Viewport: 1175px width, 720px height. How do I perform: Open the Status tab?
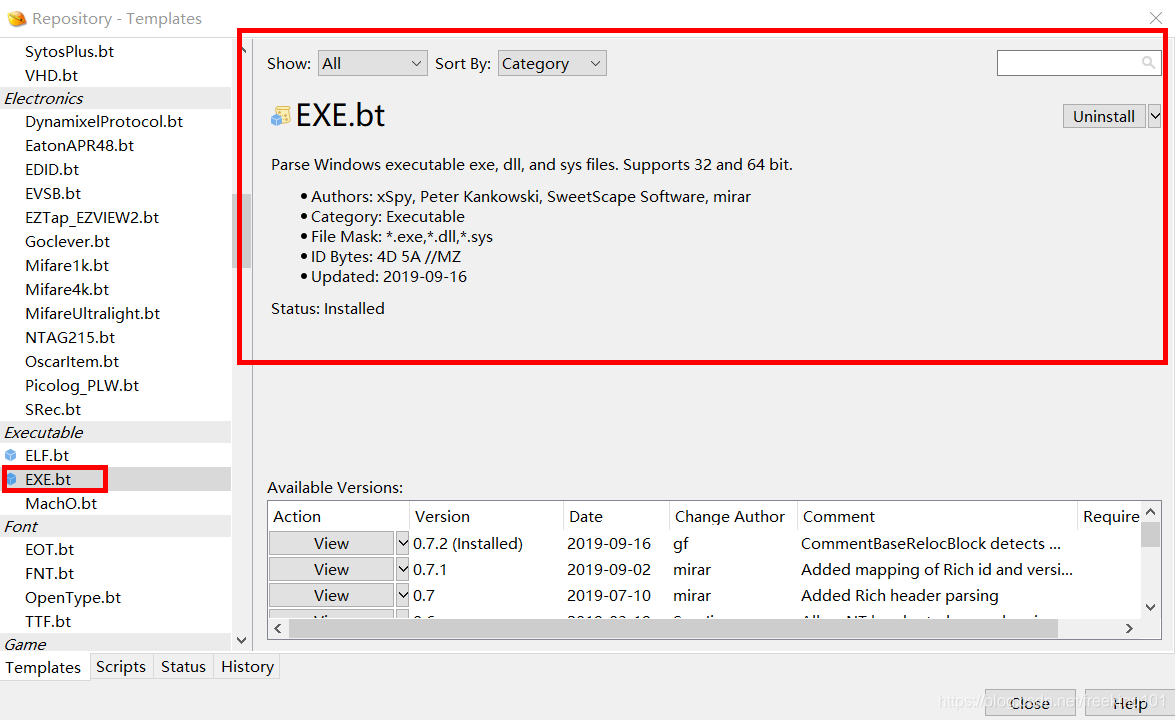point(184,666)
